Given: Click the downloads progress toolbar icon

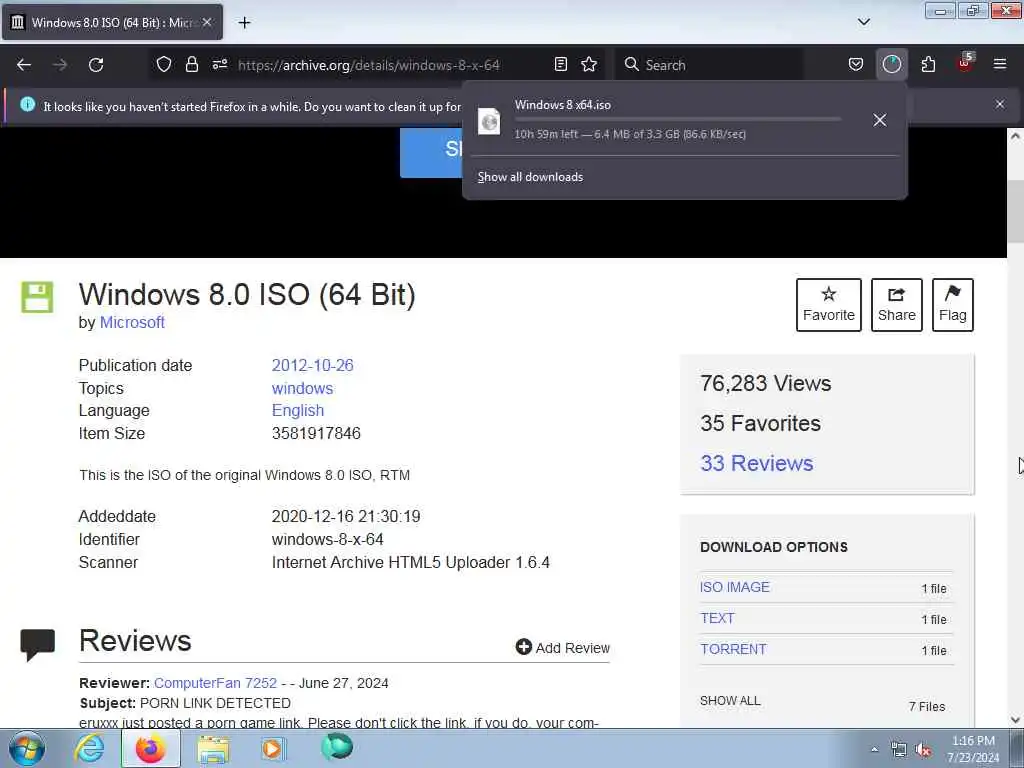Looking at the screenshot, I should click(891, 64).
